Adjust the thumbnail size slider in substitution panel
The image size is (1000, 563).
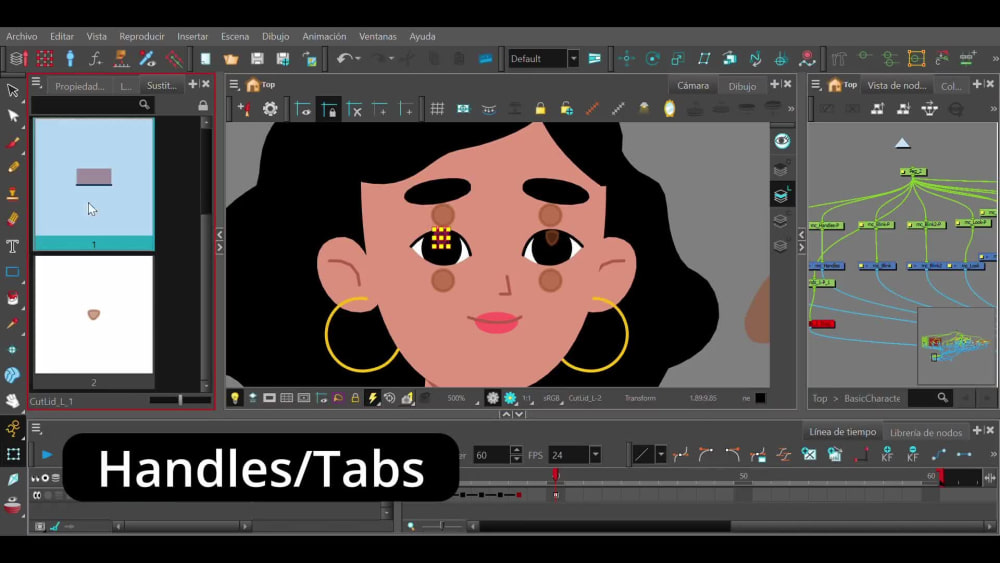[x=180, y=400]
